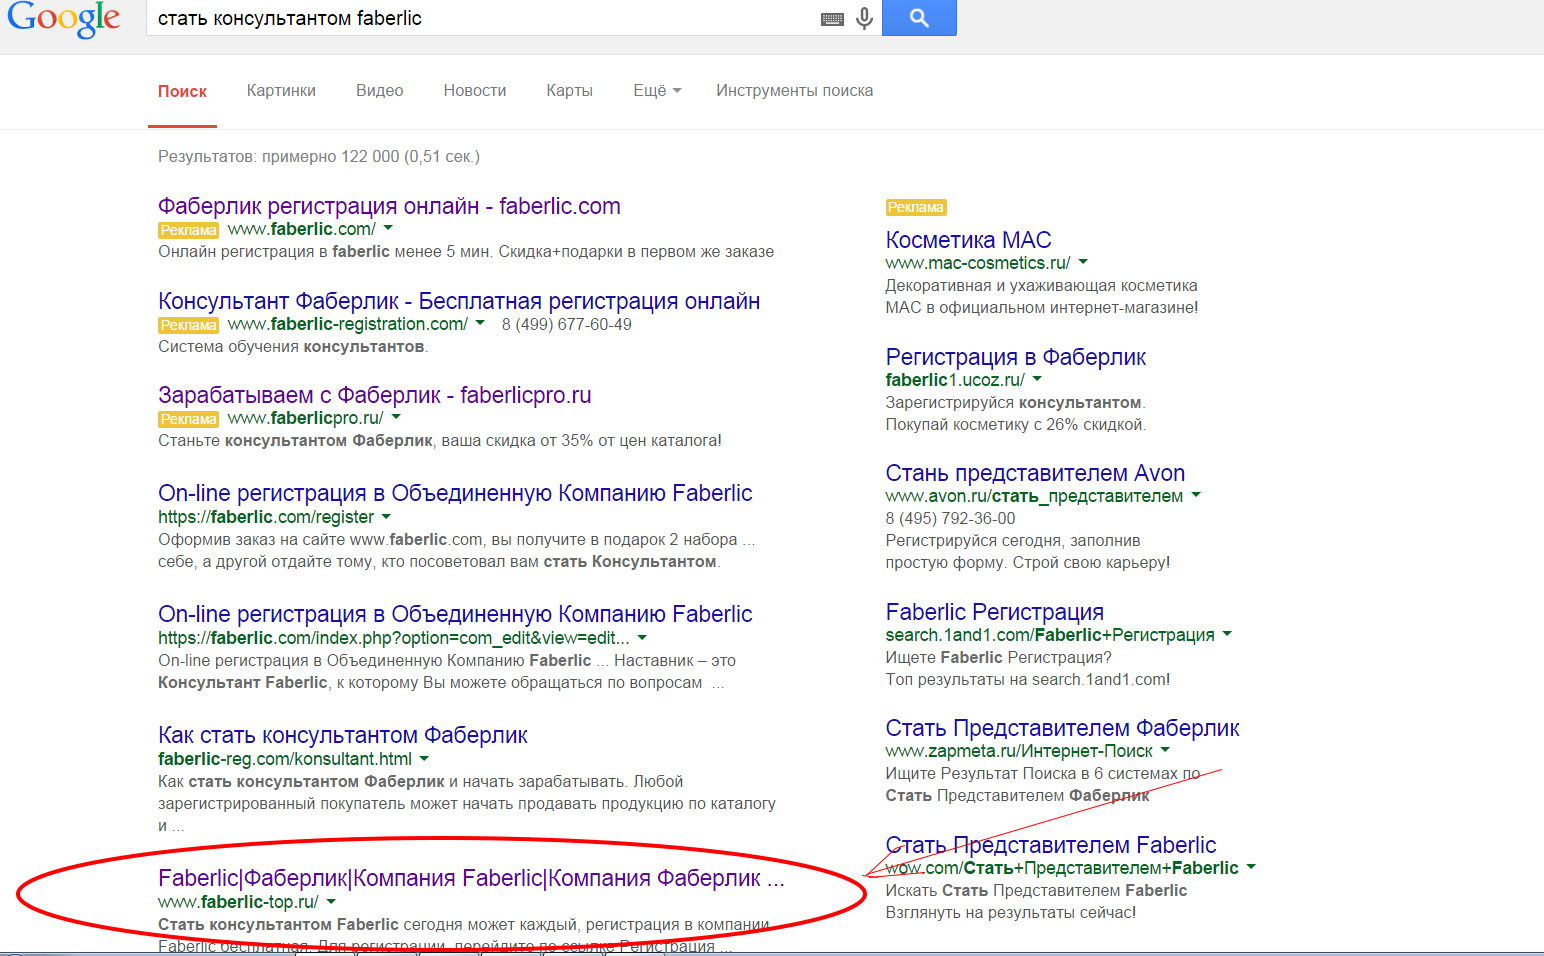Switch to the Видео tab
The height and width of the screenshot is (956, 1544).
(379, 91)
